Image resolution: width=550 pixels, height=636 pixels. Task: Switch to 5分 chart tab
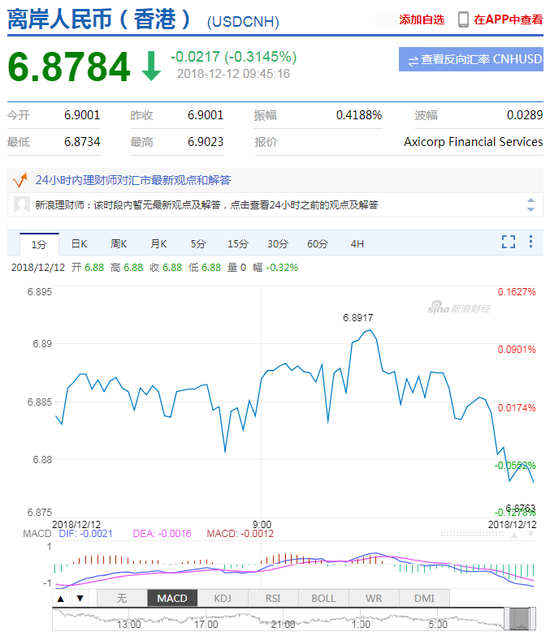pyautogui.click(x=198, y=244)
